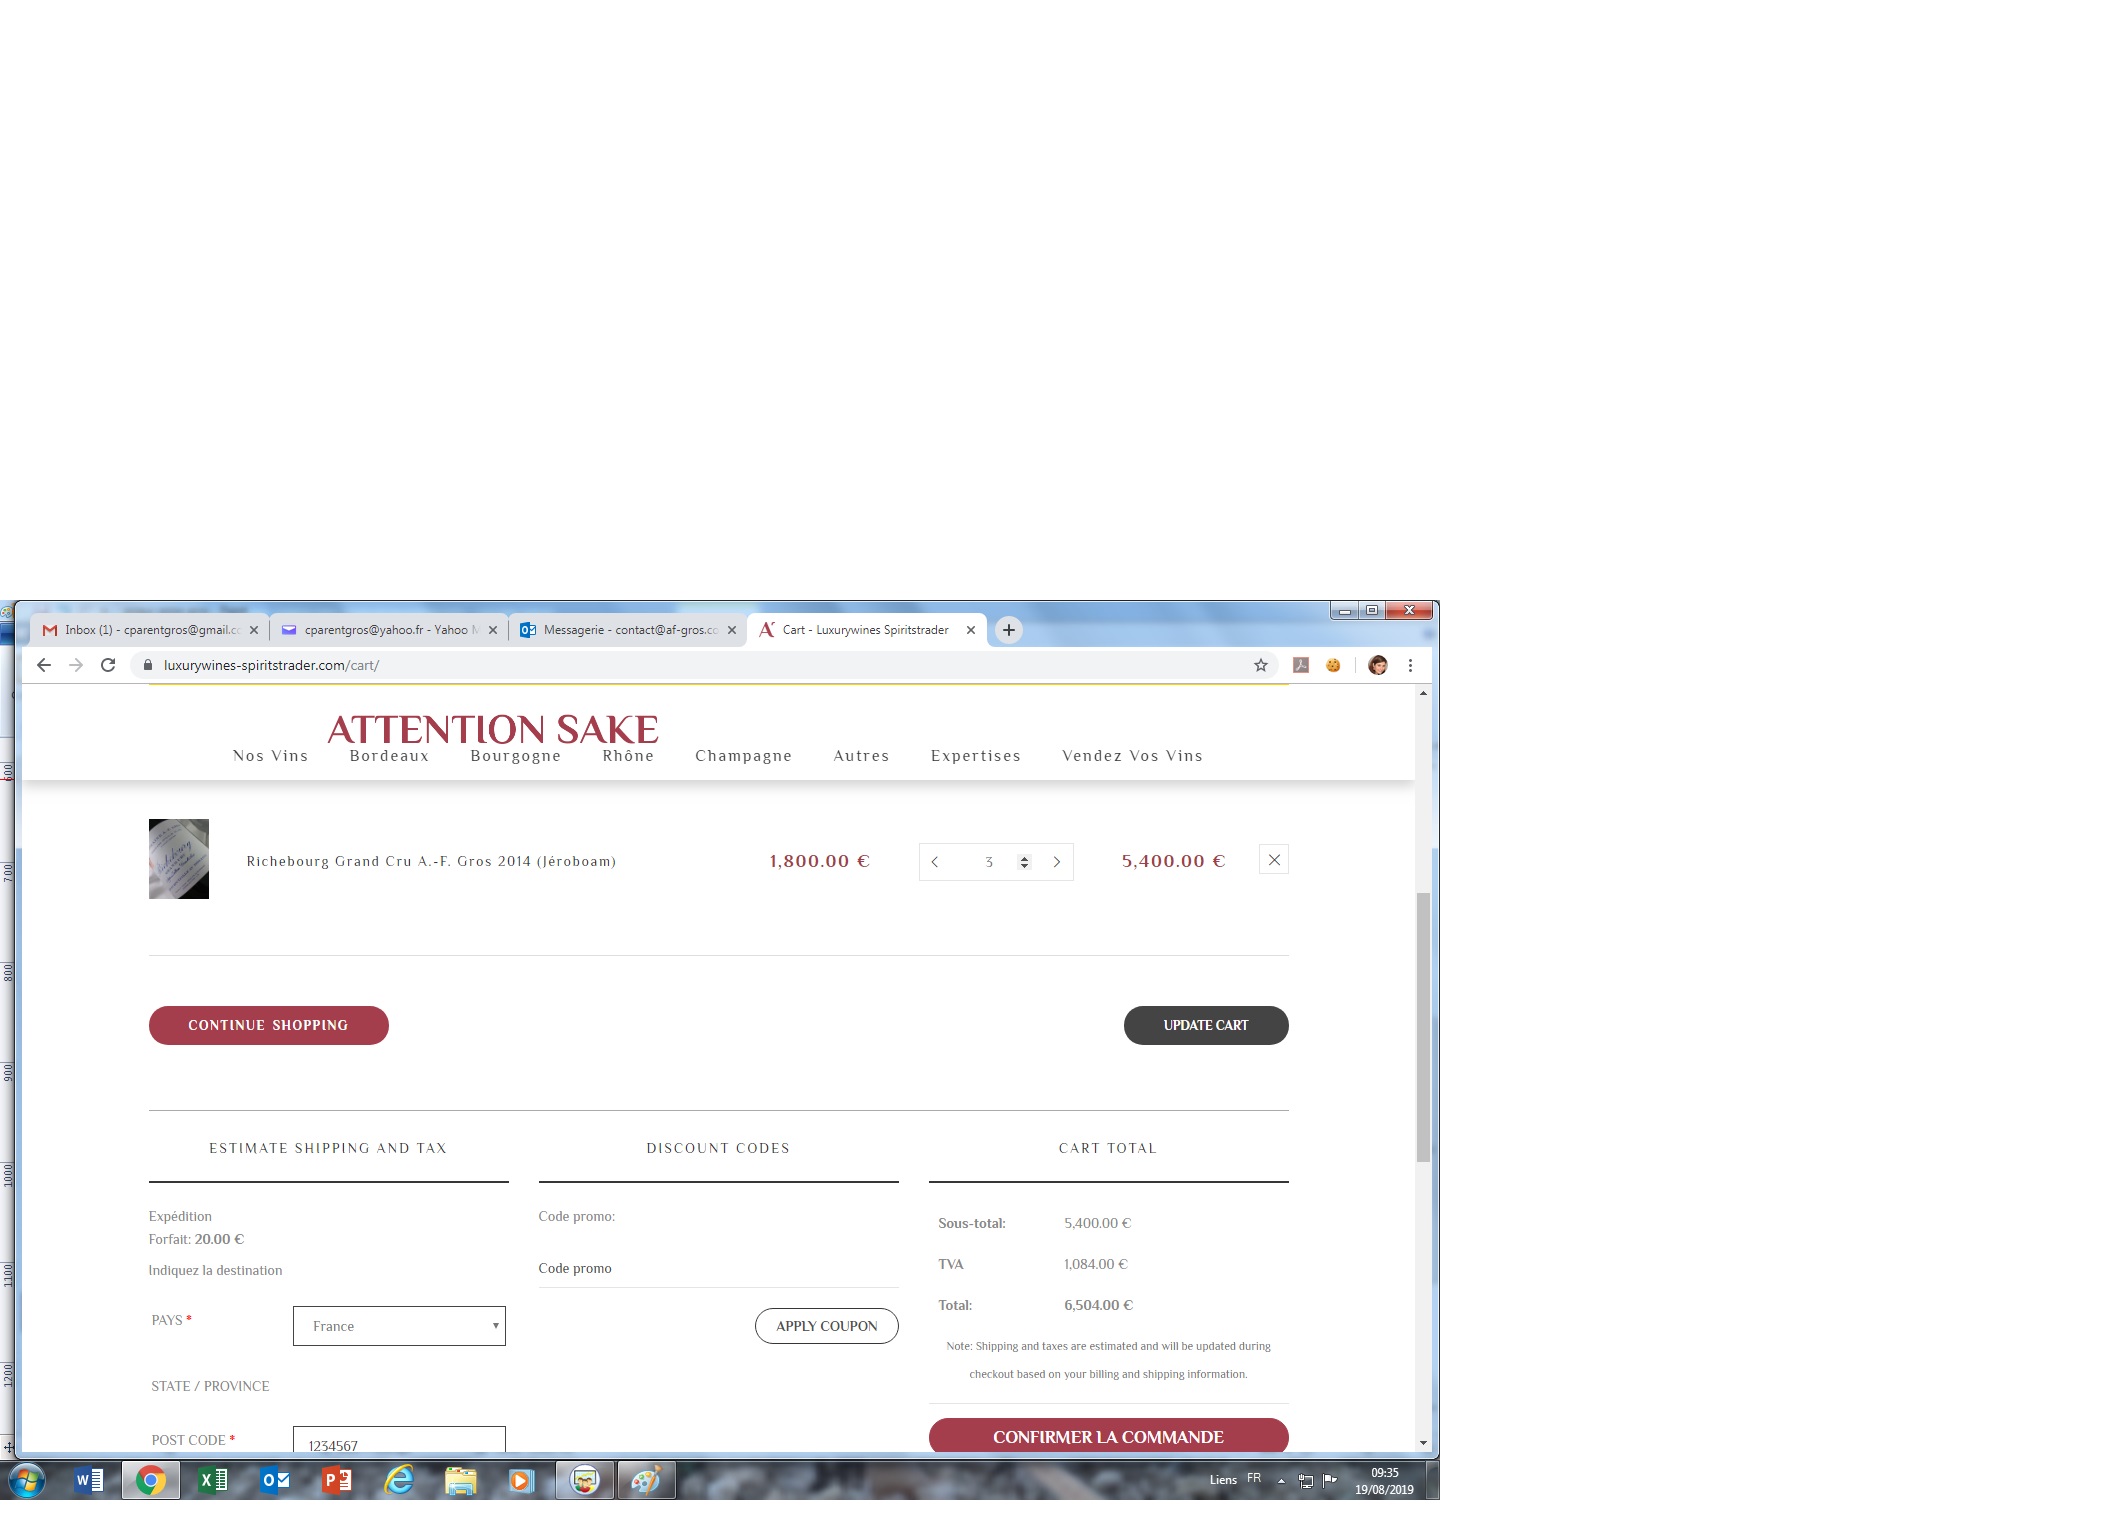Bookmark this page with the star icon
The width and height of the screenshot is (2113, 1537).
[1261, 665]
